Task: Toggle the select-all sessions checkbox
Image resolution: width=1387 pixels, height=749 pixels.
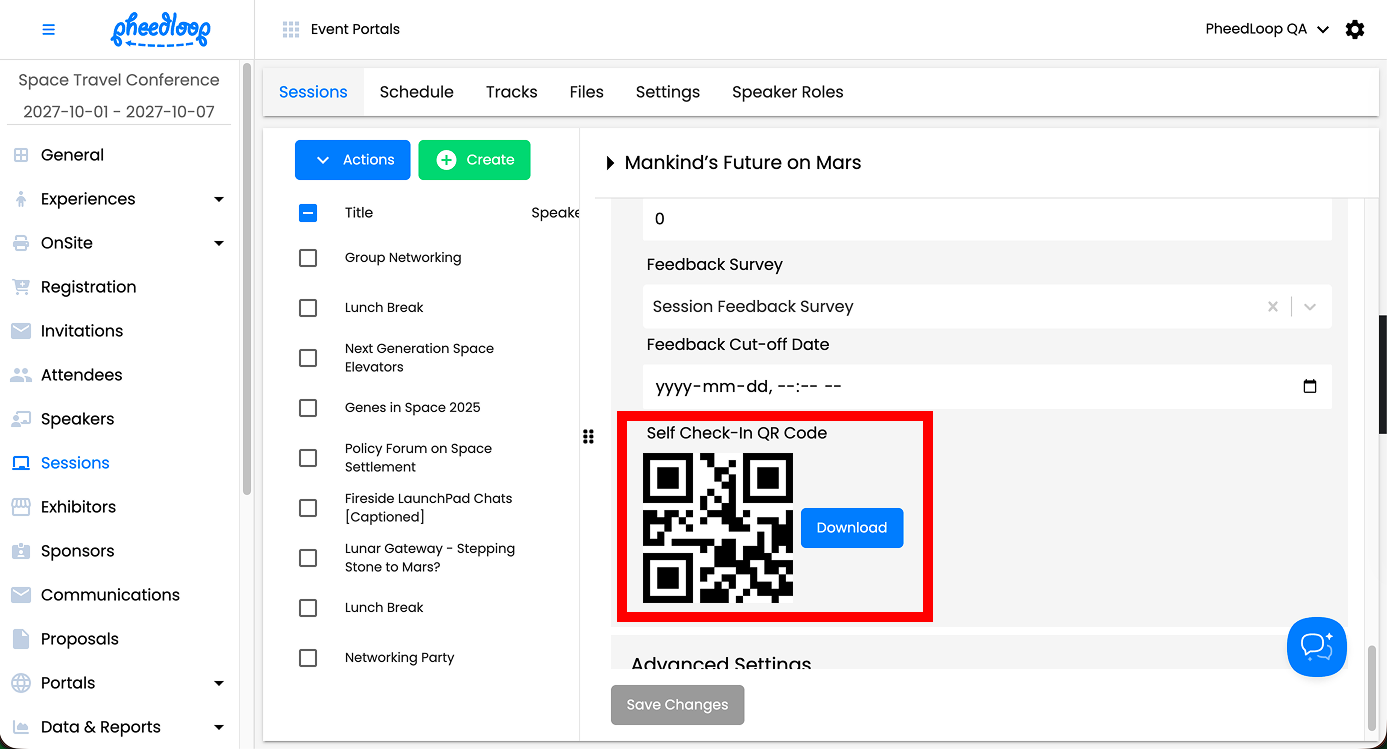Action: (x=308, y=213)
